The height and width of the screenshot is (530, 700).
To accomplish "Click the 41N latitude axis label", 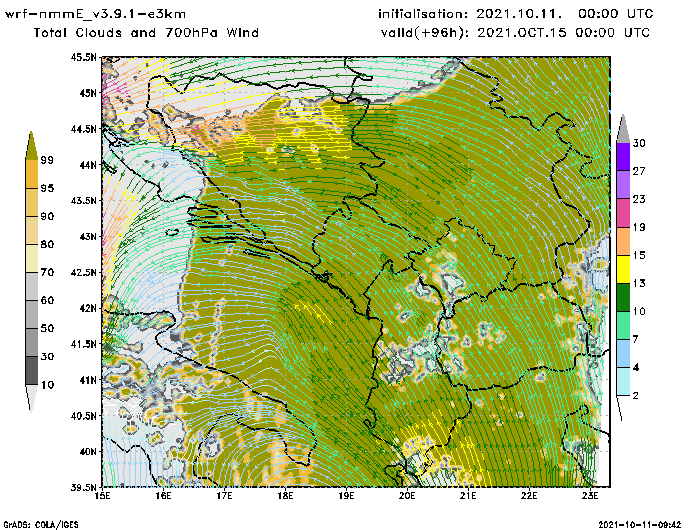I will click(88, 380).
